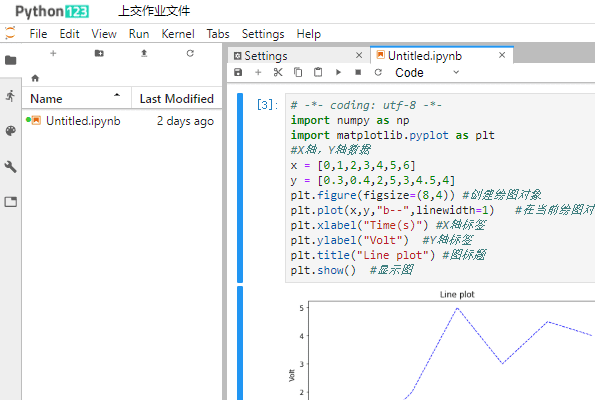Click the 上交作业文件 submit homework link
The width and height of the screenshot is (595, 400).
point(154,11)
